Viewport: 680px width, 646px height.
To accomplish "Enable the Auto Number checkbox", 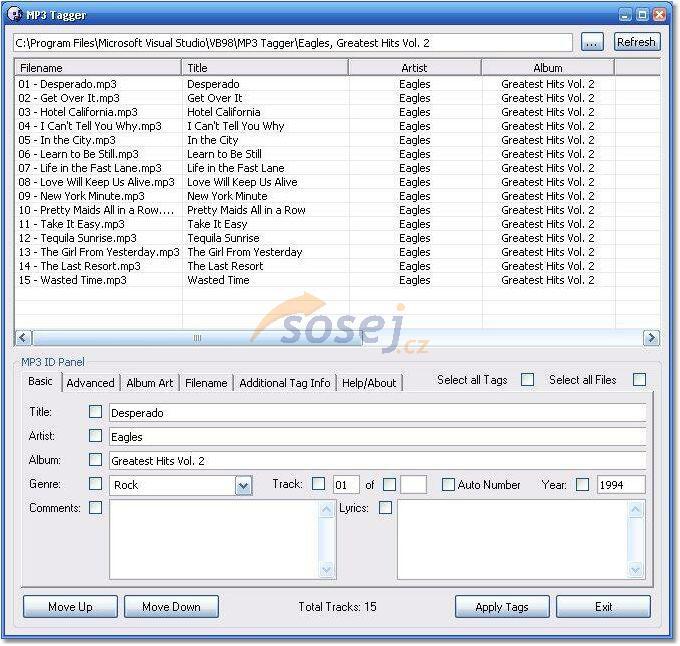I will (448, 484).
